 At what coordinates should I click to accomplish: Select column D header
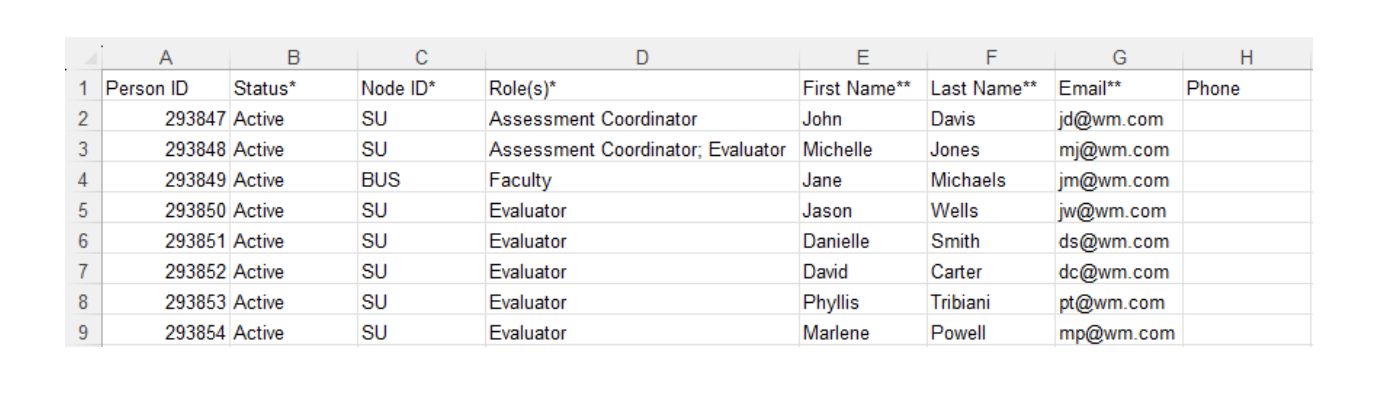642,58
